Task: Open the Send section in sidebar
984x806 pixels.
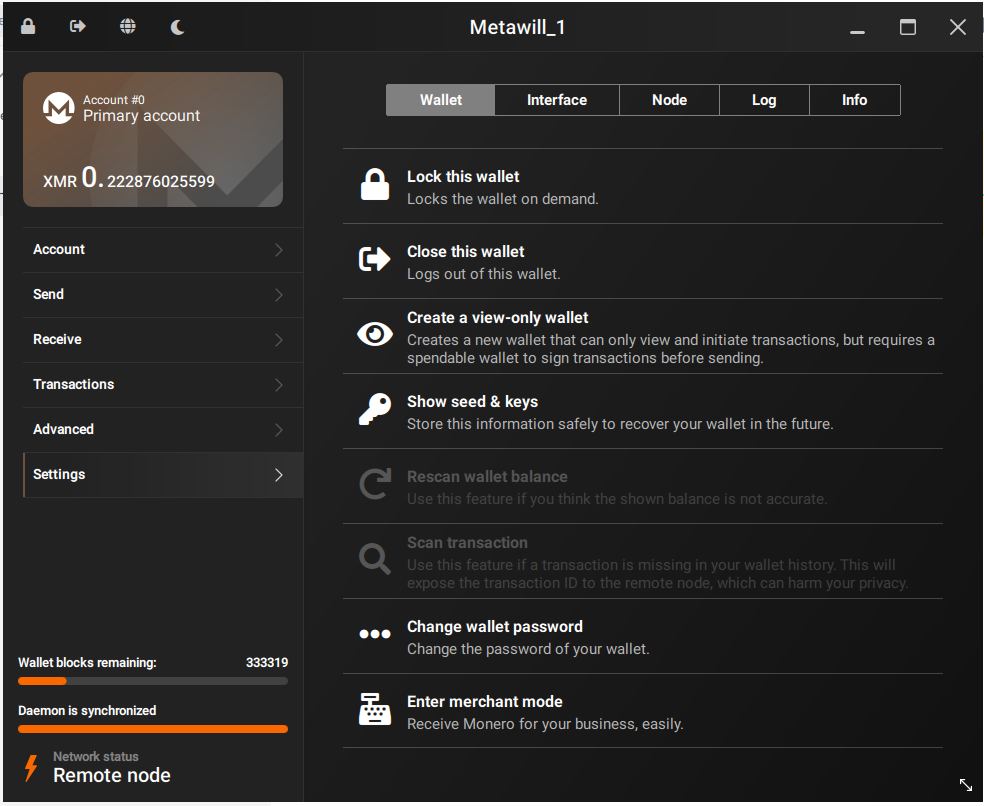Action: (x=48, y=294)
